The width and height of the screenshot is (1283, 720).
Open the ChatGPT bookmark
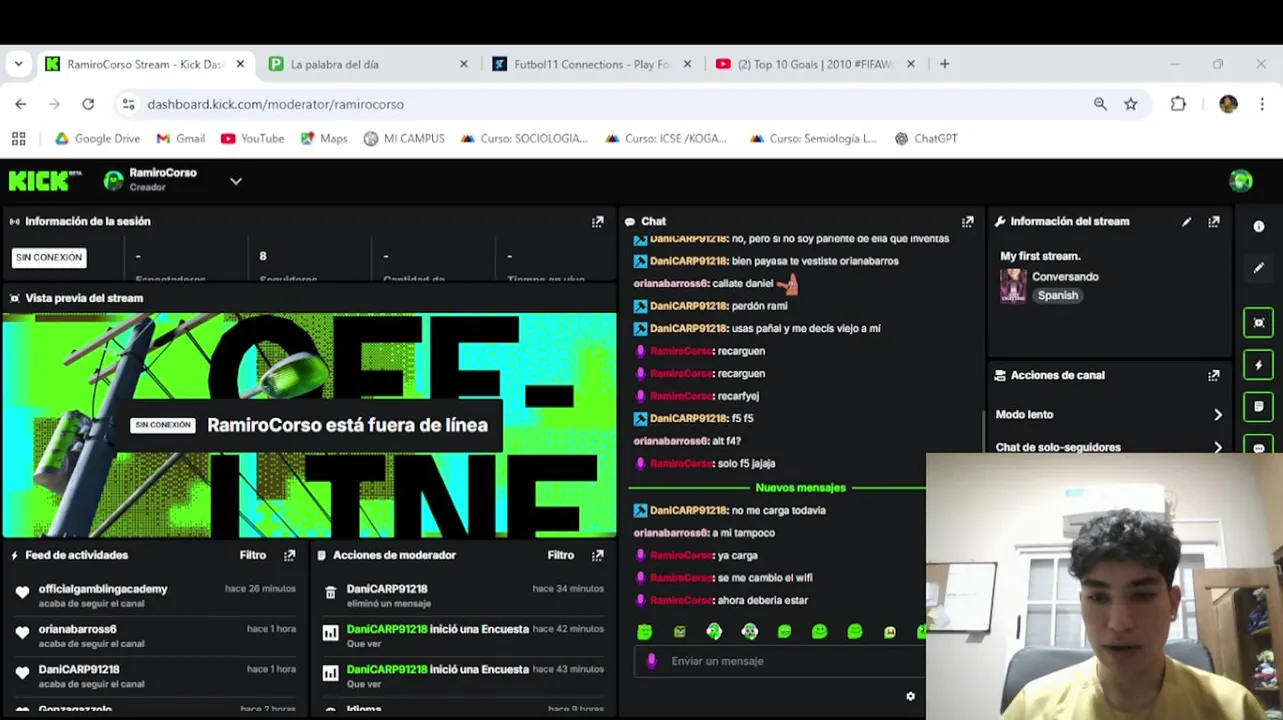coord(926,139)
